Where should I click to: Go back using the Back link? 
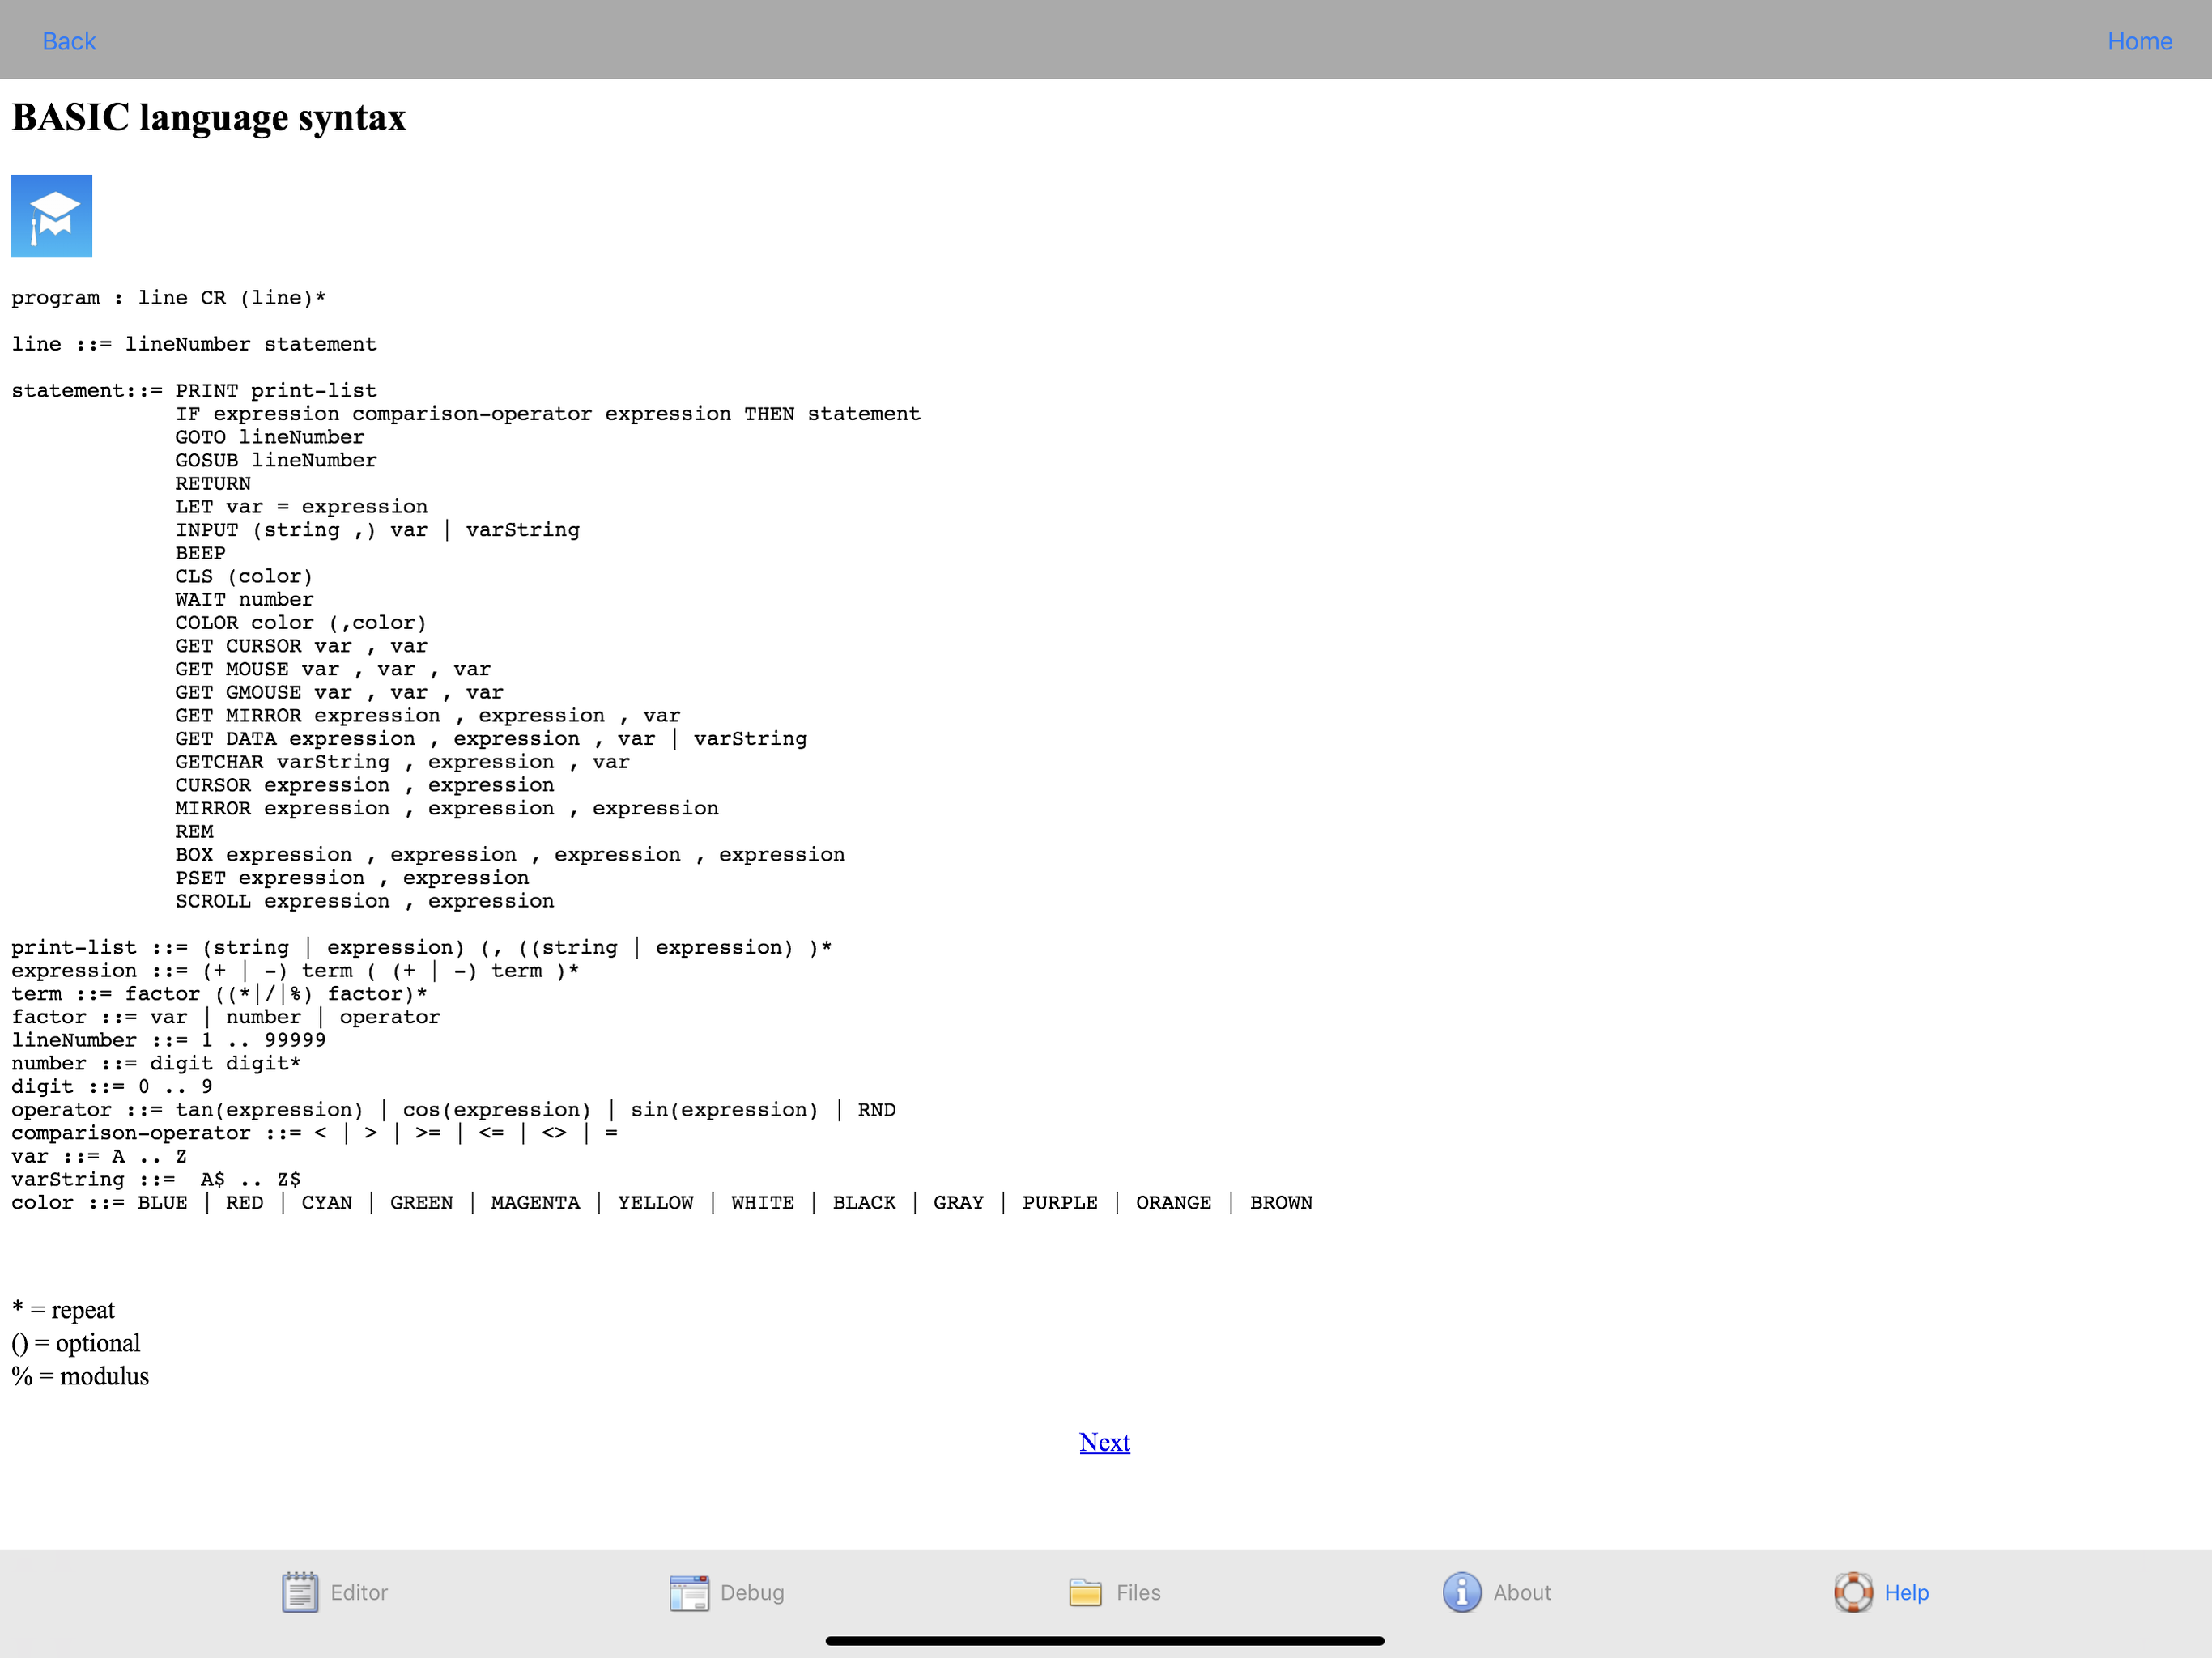coord(68,40)
